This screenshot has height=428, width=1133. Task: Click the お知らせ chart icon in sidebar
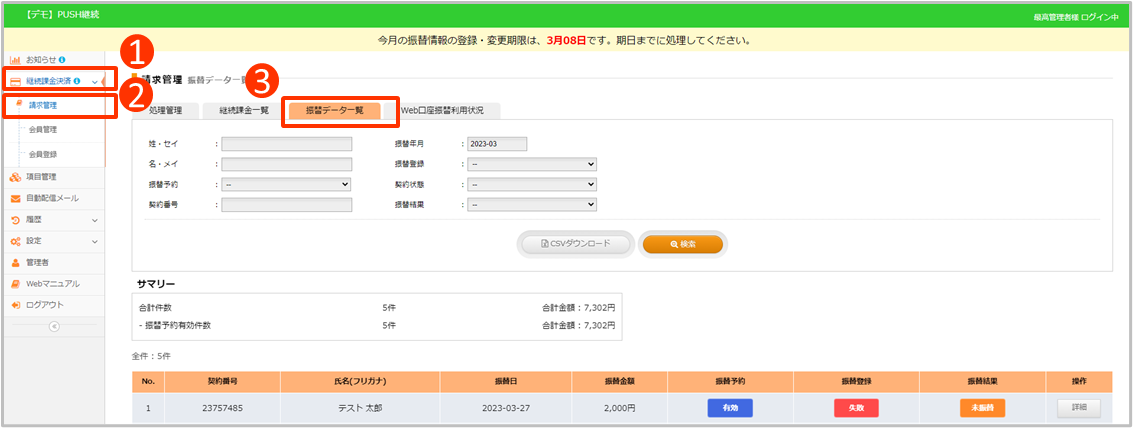[16, 60]
